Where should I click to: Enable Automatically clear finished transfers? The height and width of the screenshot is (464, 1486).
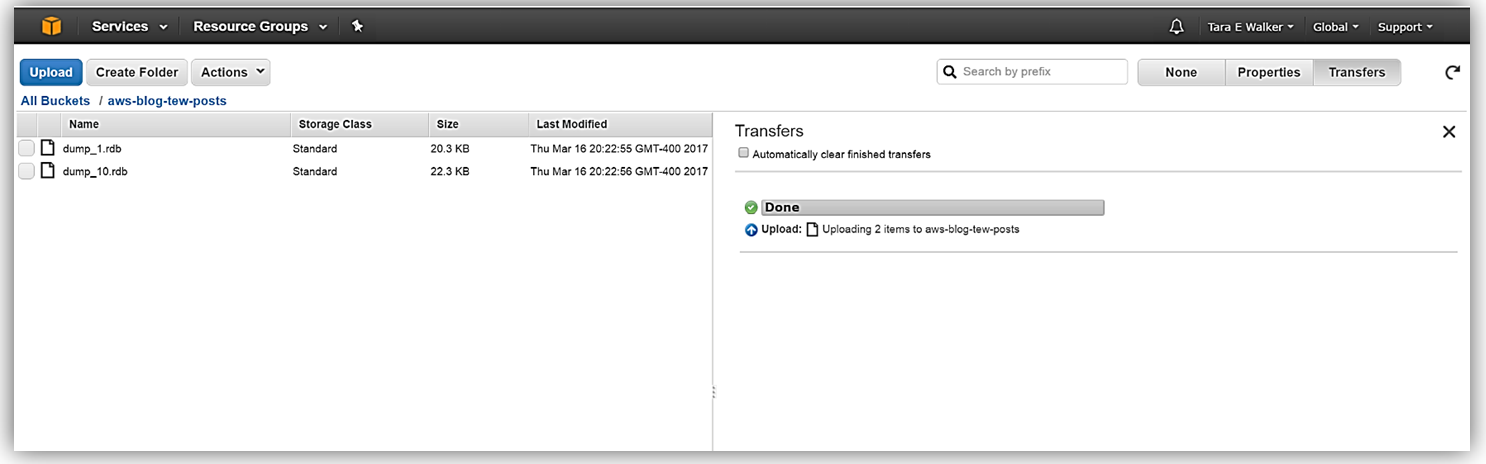(x=743, y=154)
